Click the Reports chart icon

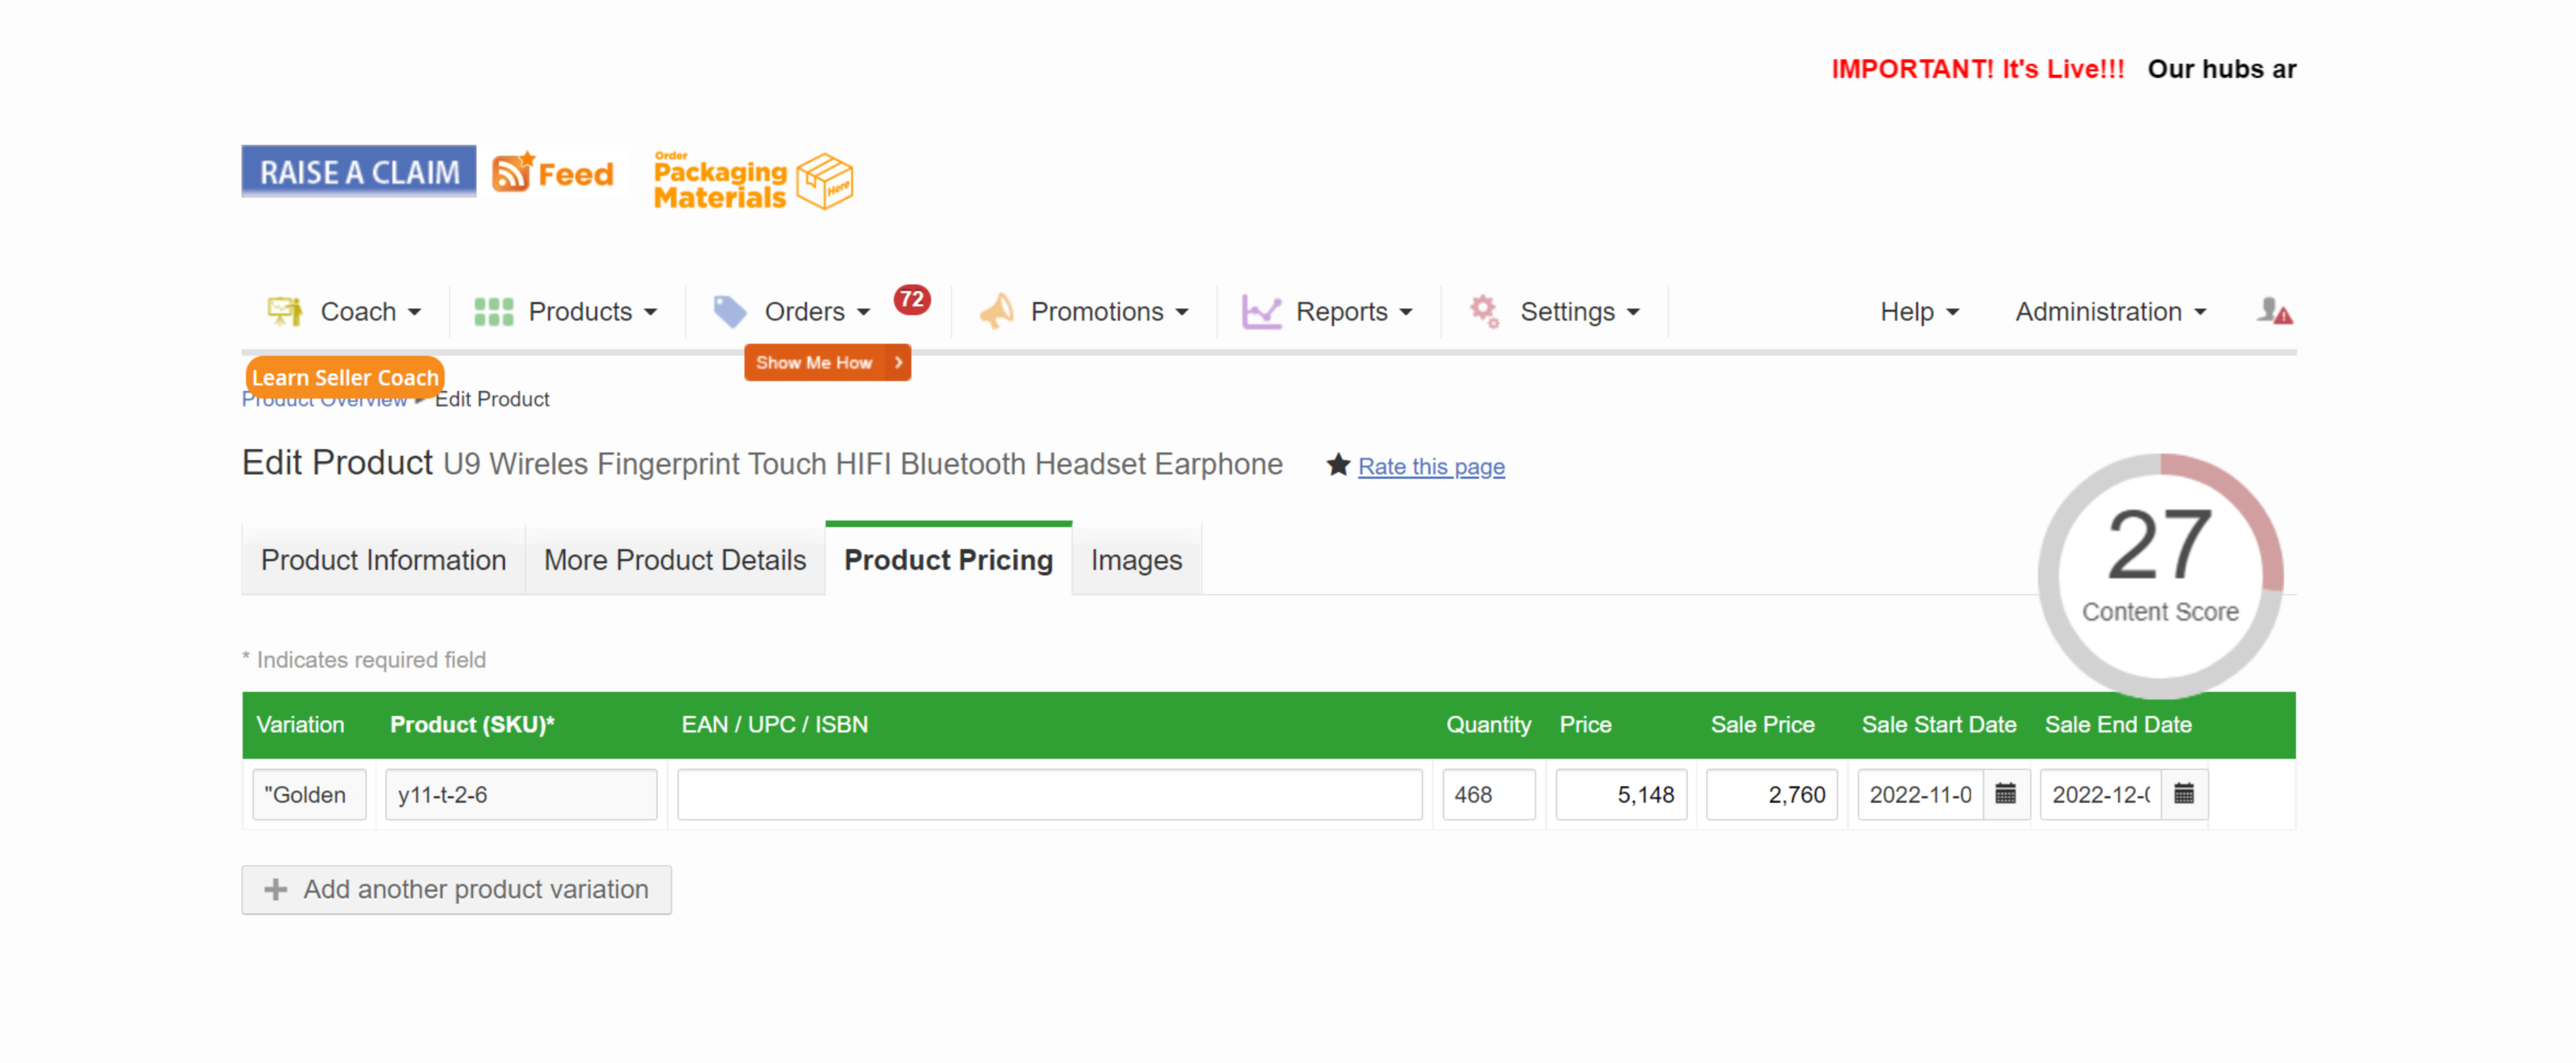[x=1261, y=312]
